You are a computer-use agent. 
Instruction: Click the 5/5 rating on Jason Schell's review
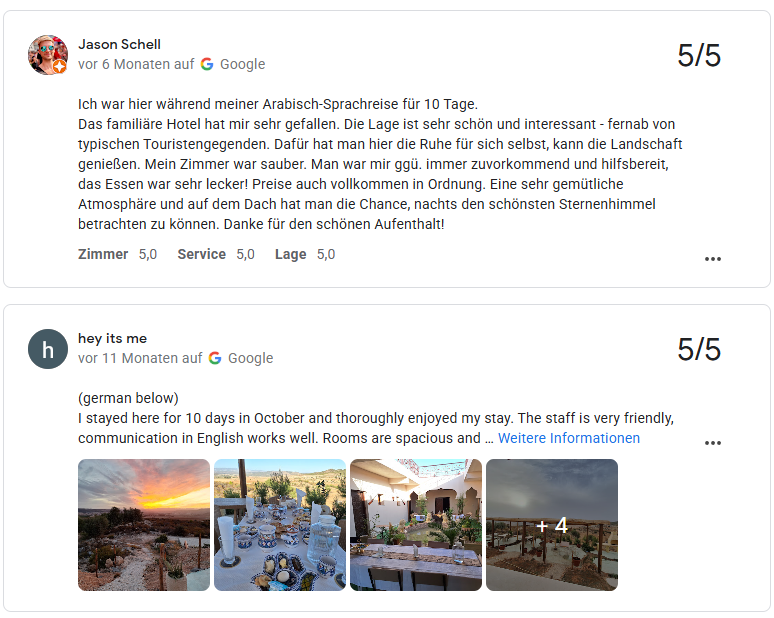tap(698, 56)
